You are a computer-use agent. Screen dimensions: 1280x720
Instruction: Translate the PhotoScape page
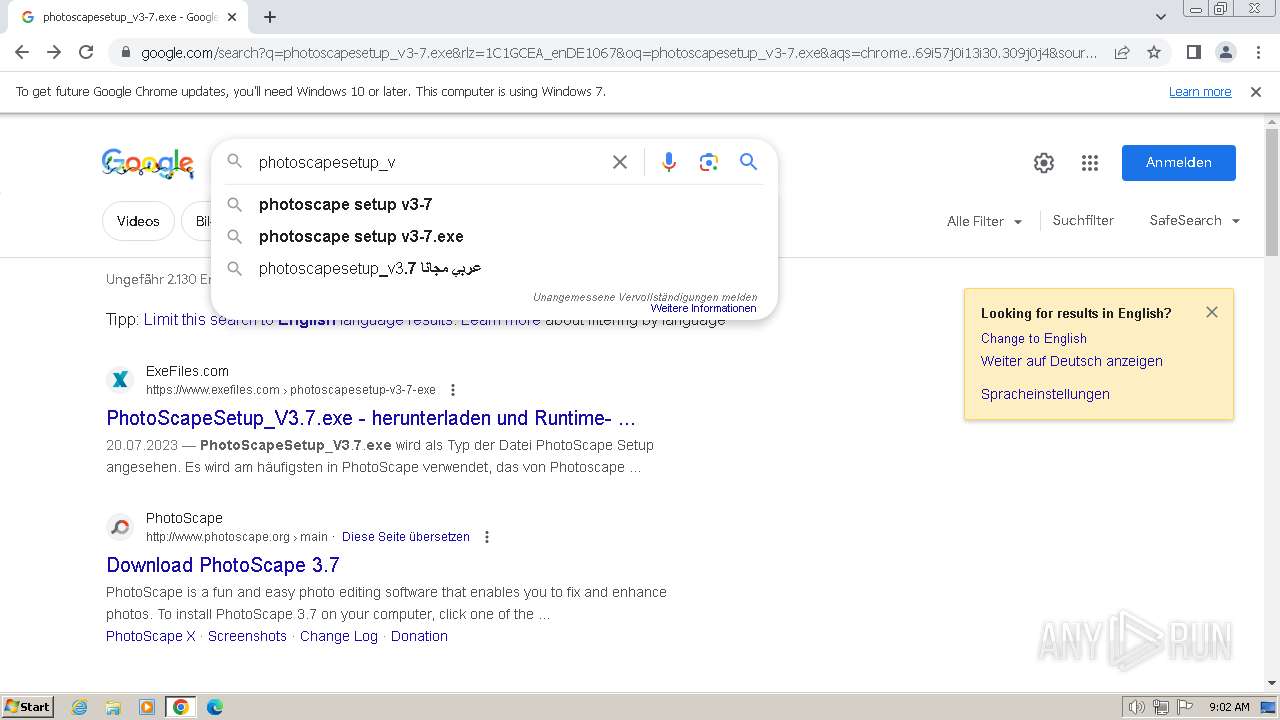406,537
